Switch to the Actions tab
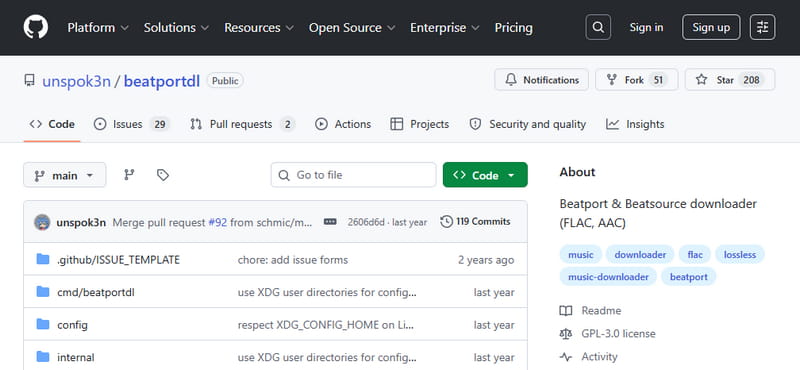Viewport: 800px width, 370px height. pos(343,124)
